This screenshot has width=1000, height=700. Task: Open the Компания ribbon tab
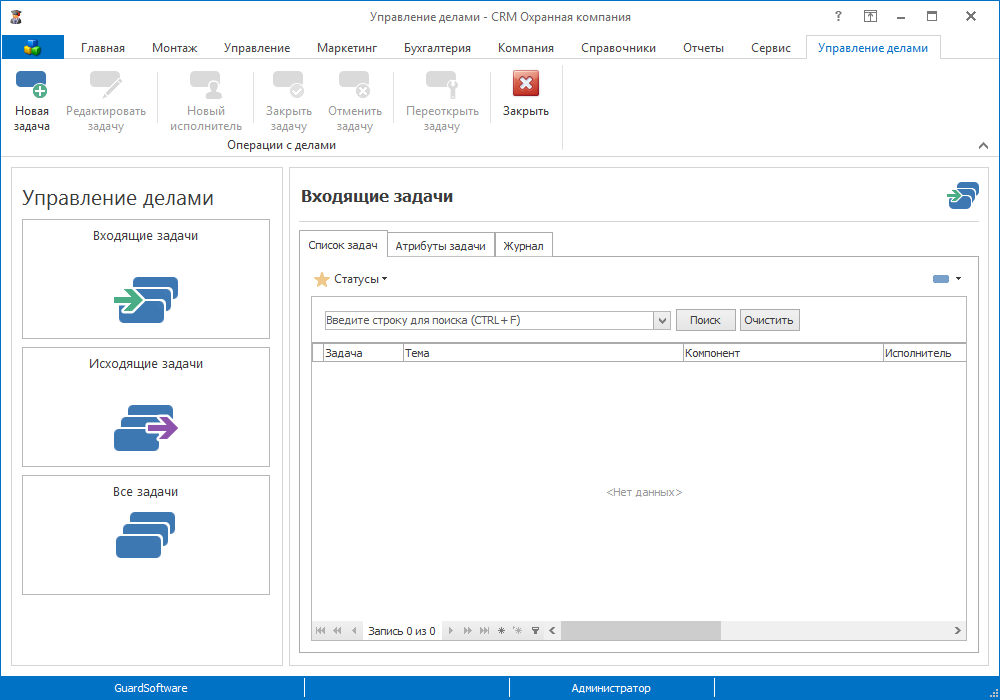coord(526,48)
